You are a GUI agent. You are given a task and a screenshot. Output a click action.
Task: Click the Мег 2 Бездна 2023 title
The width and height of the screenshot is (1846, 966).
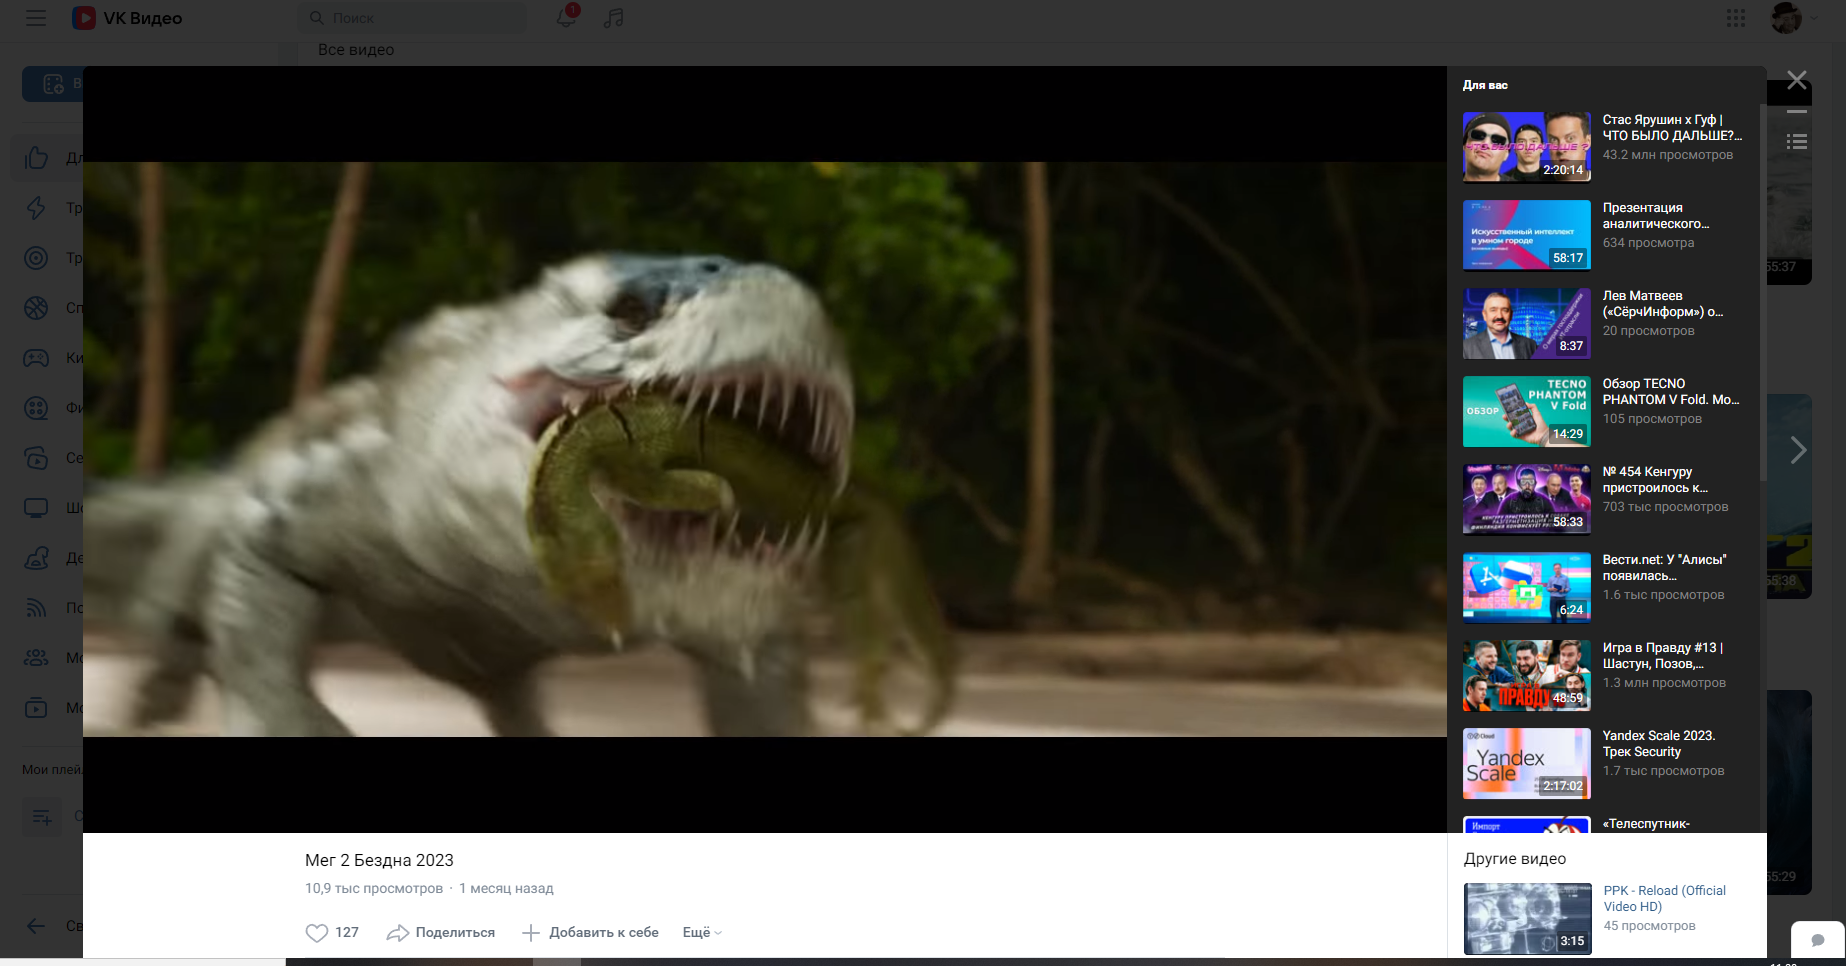[x=379, y=860]
